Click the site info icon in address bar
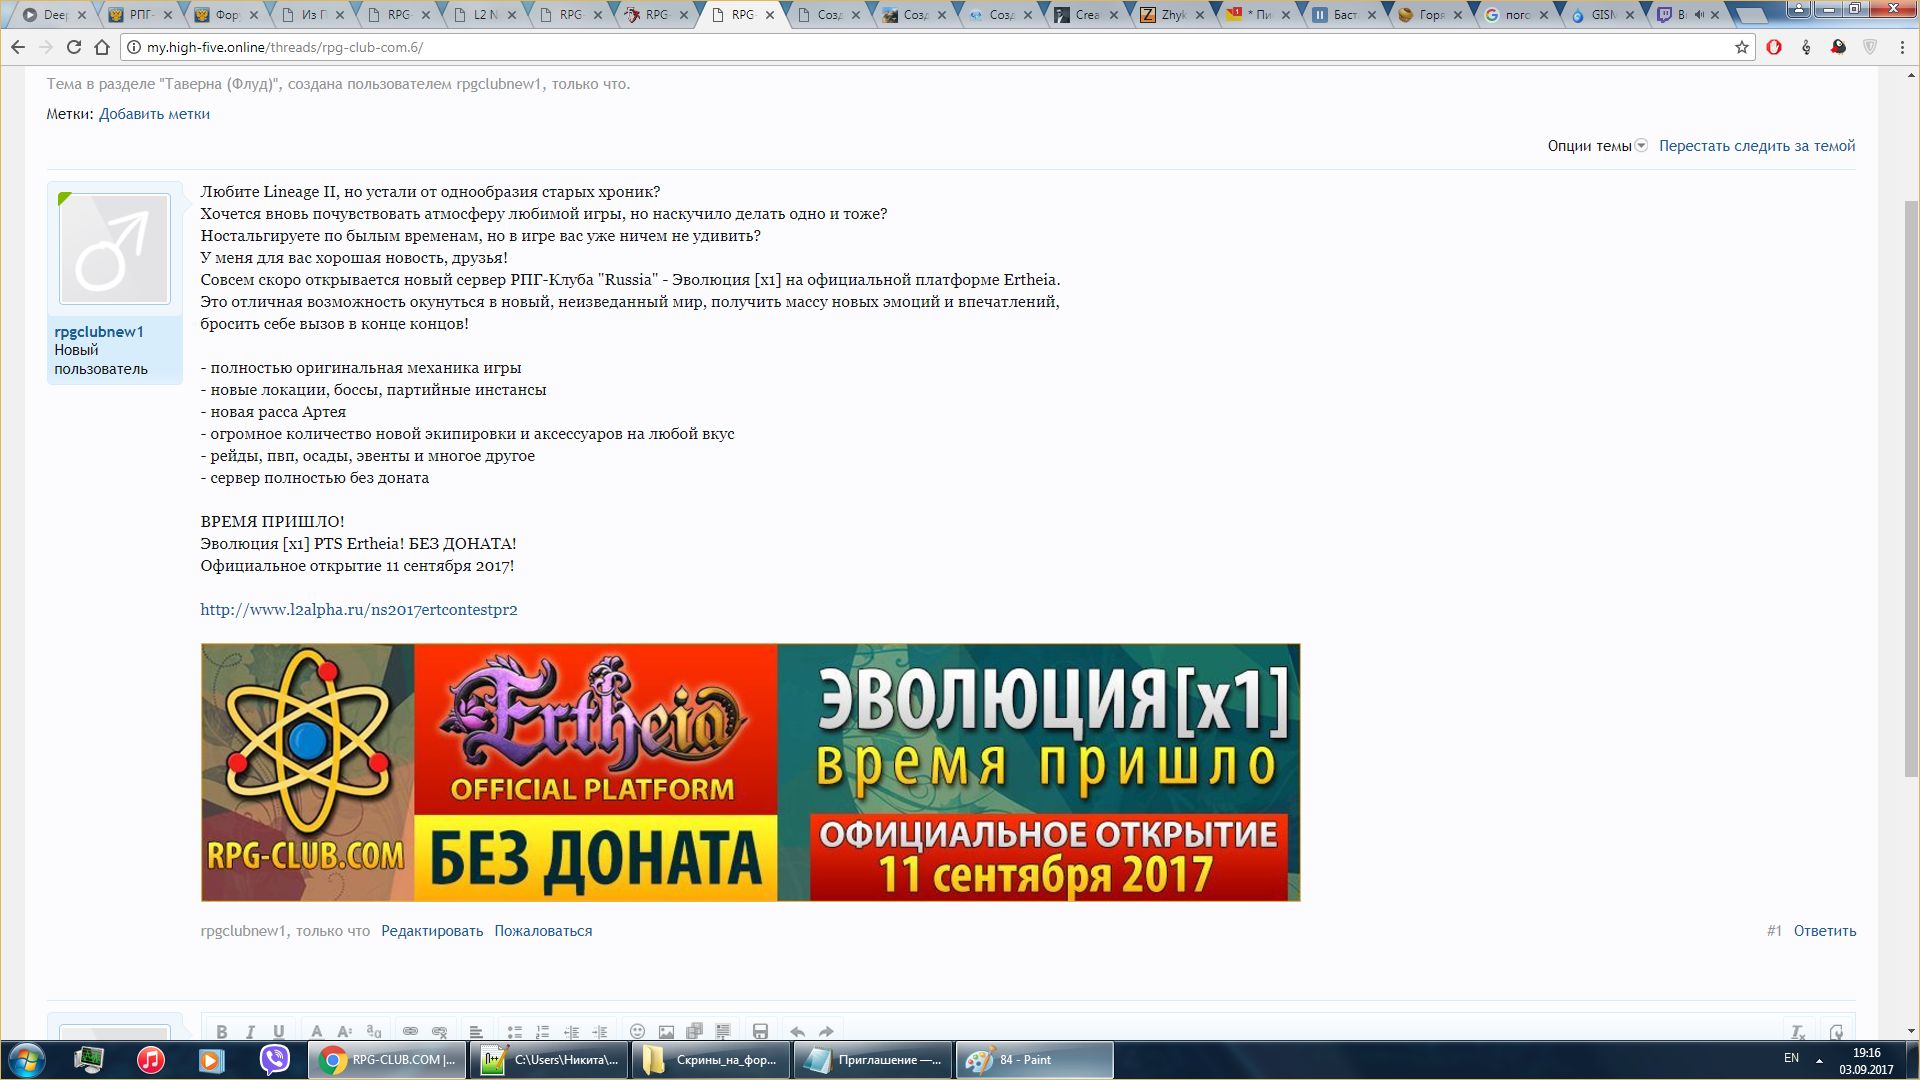1920x1080 pixels. tap(133, 47)
